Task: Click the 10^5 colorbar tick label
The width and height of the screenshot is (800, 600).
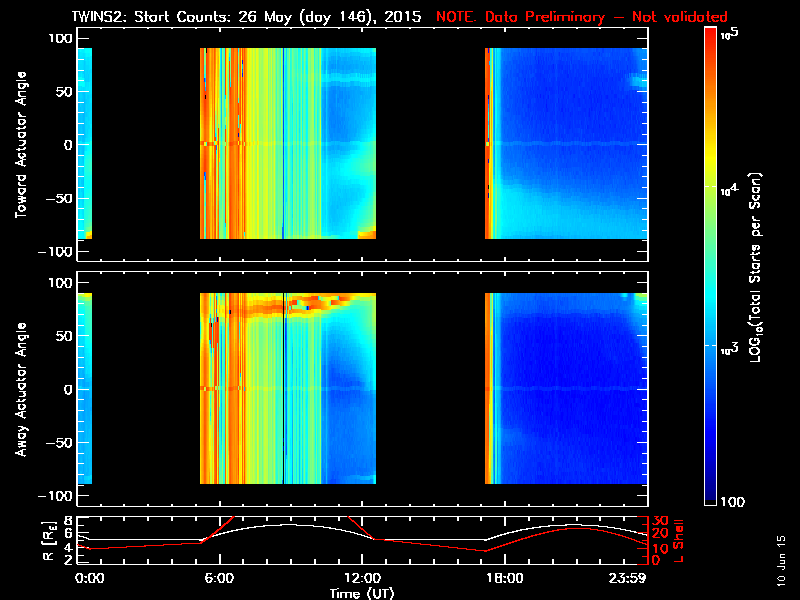Action: pyautogui.click(x=729, y=33)
